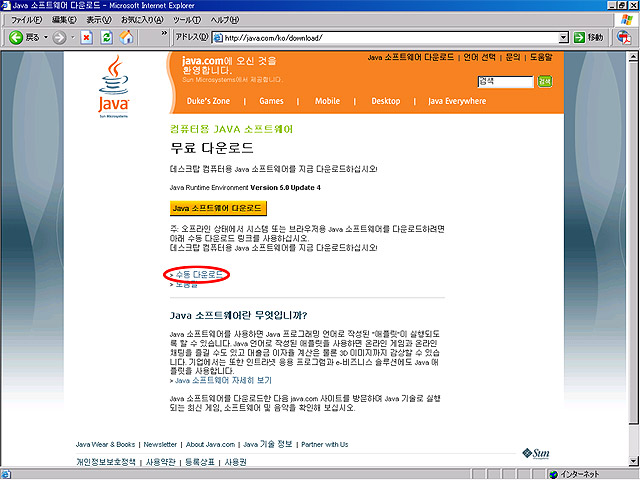Click the Java 기술 정보 footer link
This screenshot has width=640, height=480.
tap(268, 444)
